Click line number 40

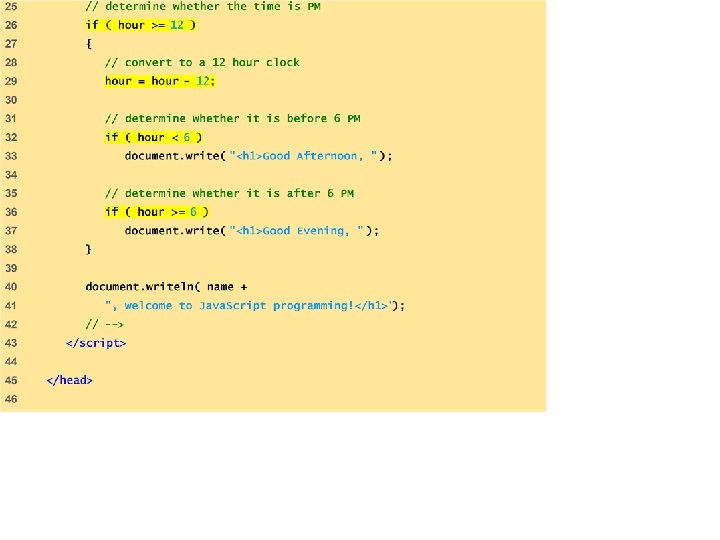coord(11,287)
